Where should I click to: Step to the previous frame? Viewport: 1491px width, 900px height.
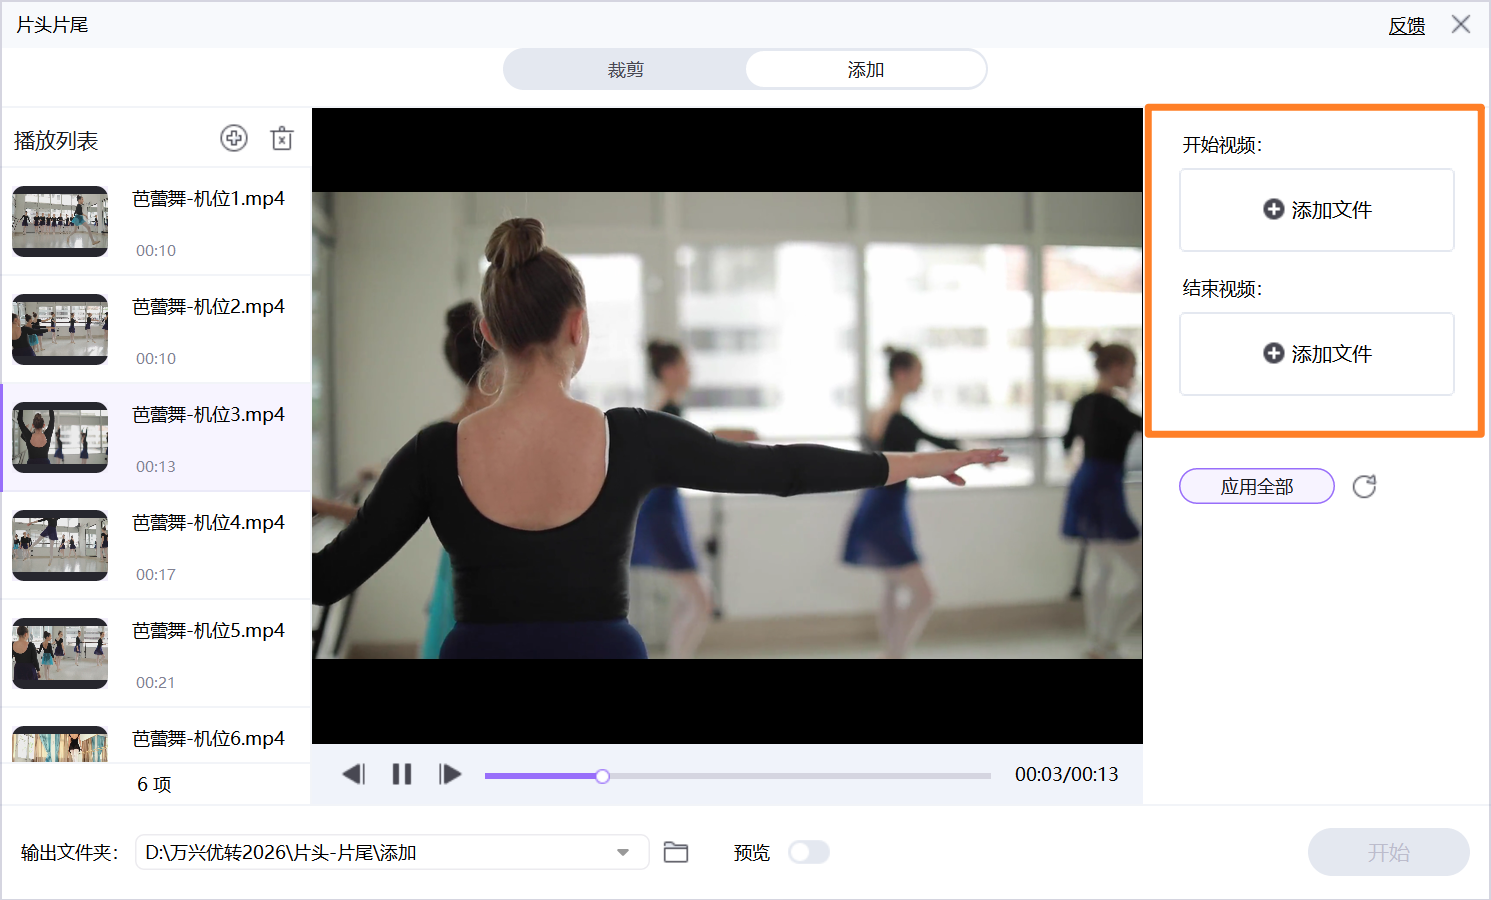pyautogui.click(x=354, y=774)
